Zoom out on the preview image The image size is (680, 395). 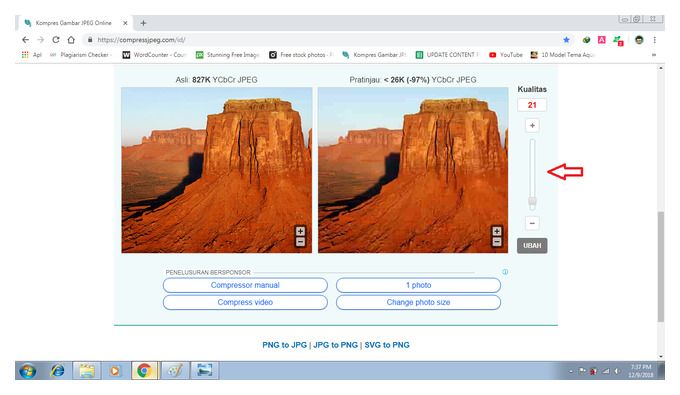[497, 242]
